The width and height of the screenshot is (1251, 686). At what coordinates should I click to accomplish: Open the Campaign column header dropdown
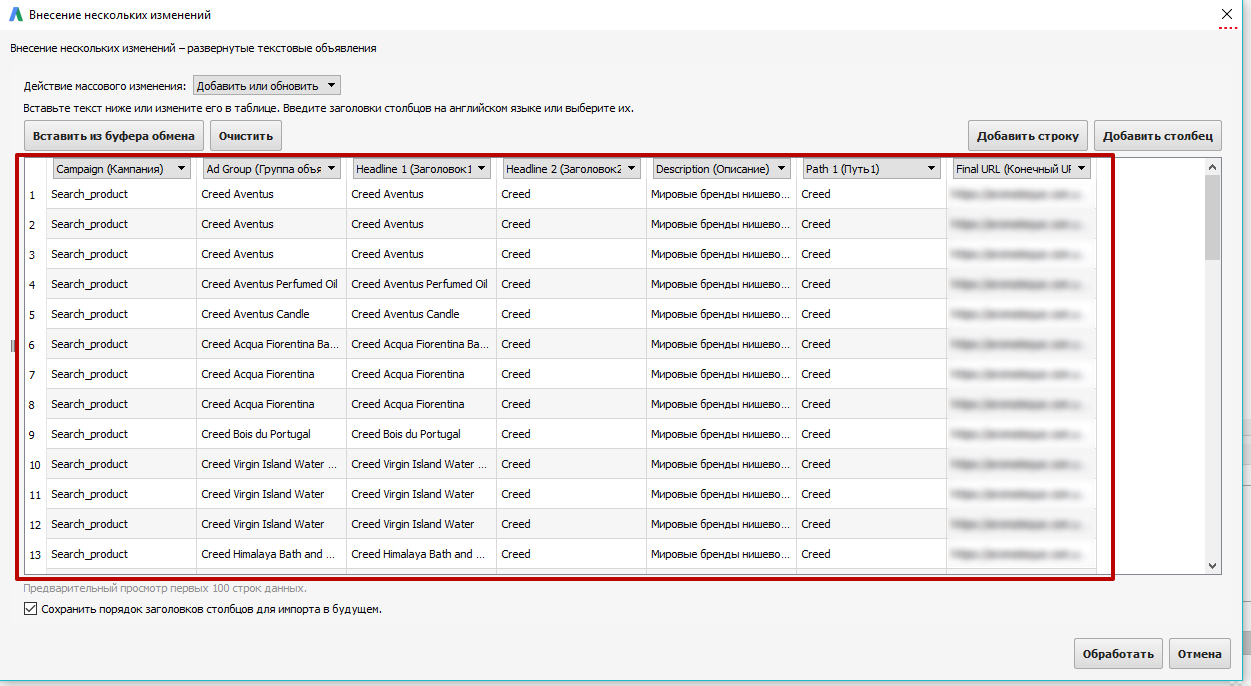click(122, 169)
